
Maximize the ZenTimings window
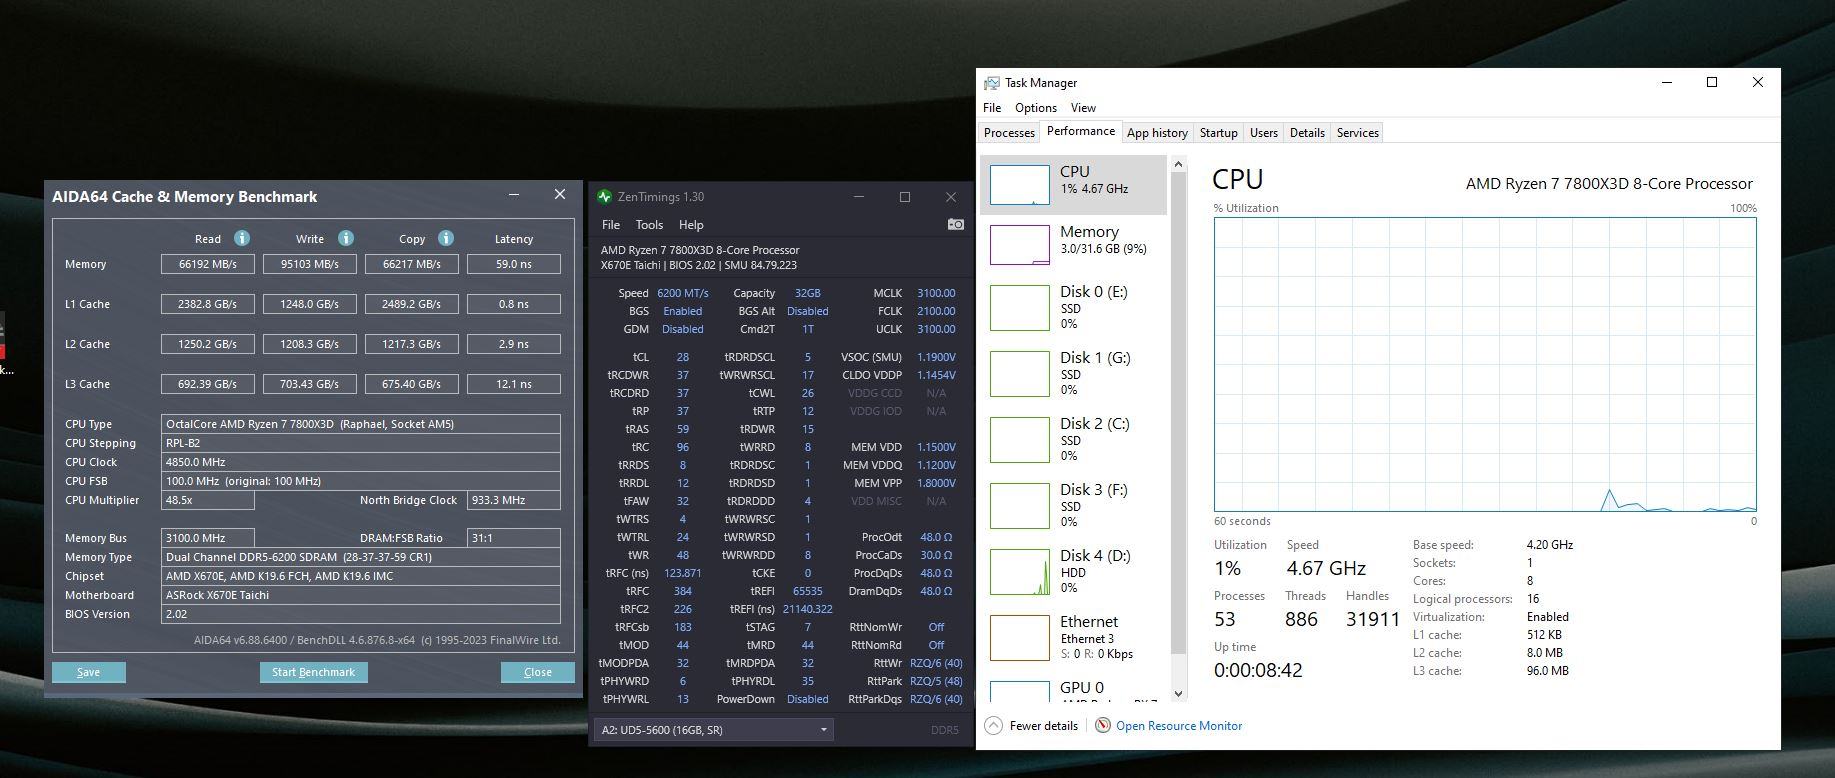click(905, 197)
